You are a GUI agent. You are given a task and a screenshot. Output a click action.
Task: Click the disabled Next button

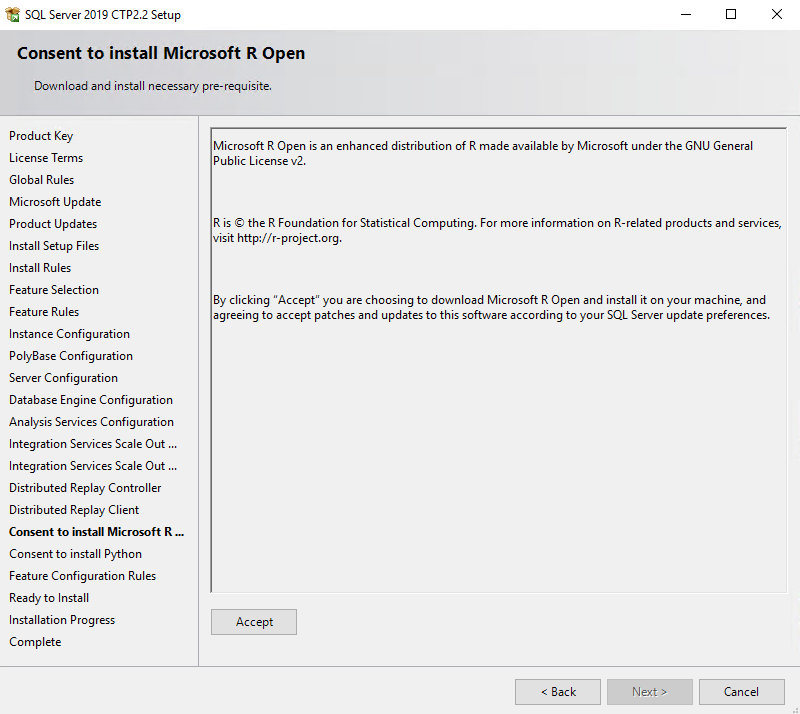coord(649,692)
